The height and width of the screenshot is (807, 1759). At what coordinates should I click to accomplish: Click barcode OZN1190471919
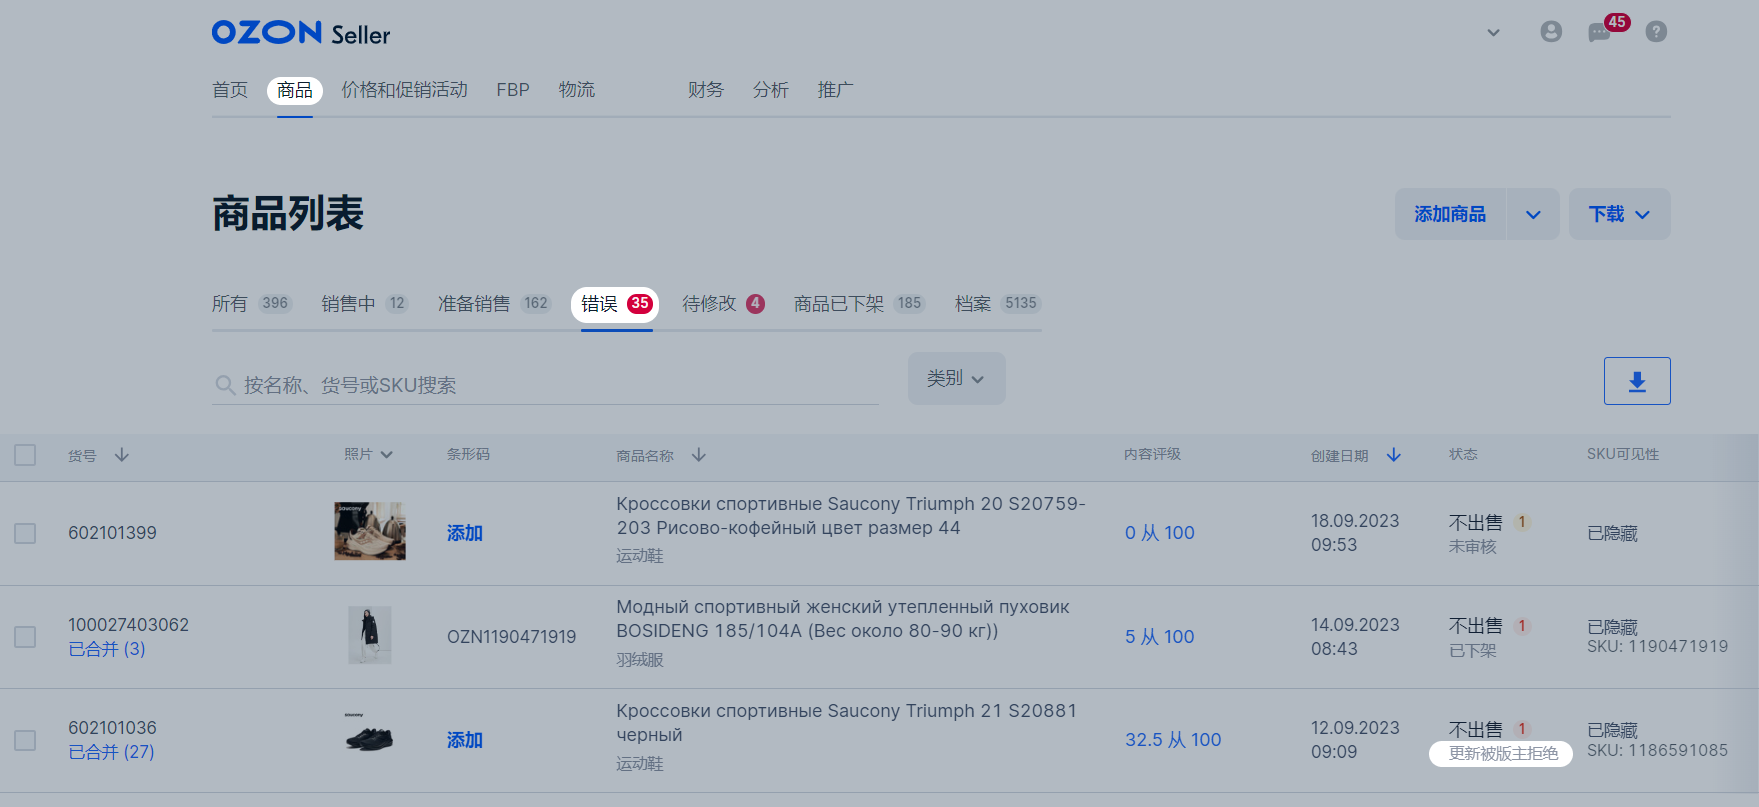(512, 637)
